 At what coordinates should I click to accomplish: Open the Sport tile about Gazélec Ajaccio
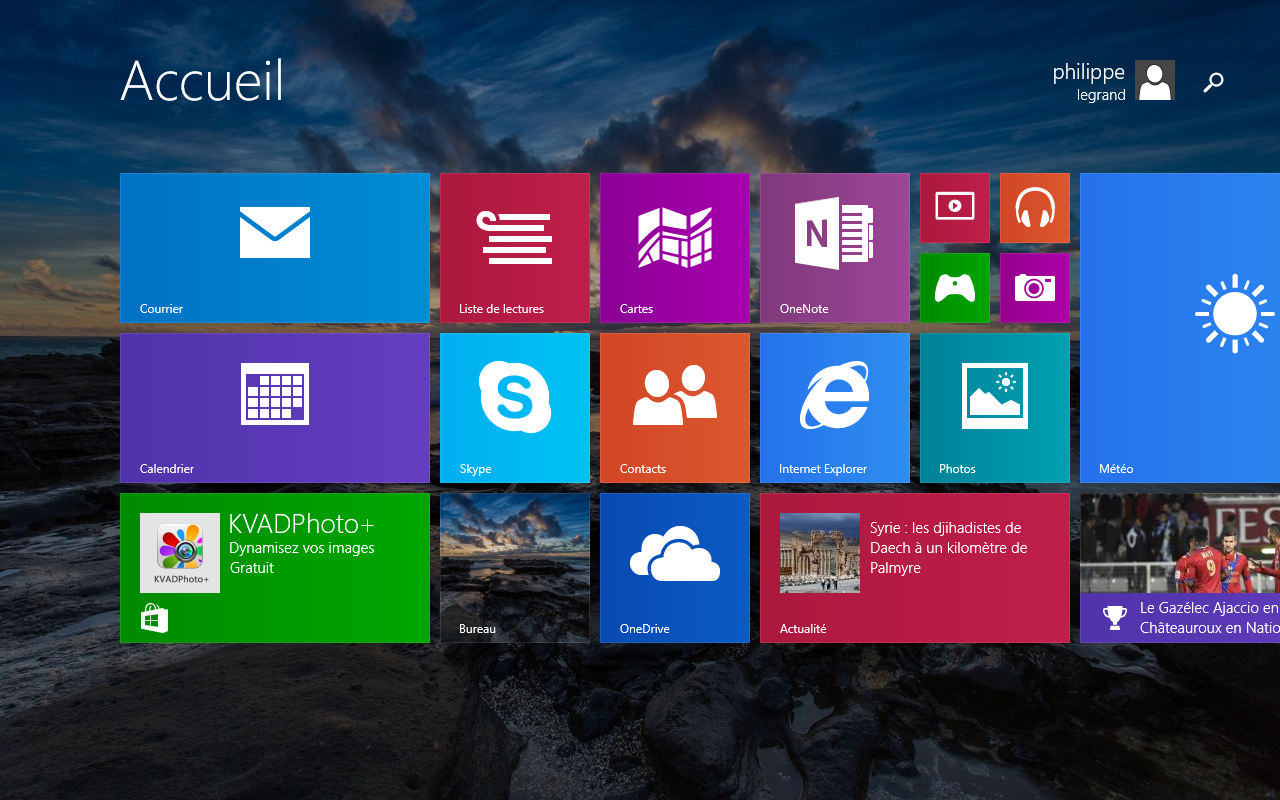pos(1180,568)
